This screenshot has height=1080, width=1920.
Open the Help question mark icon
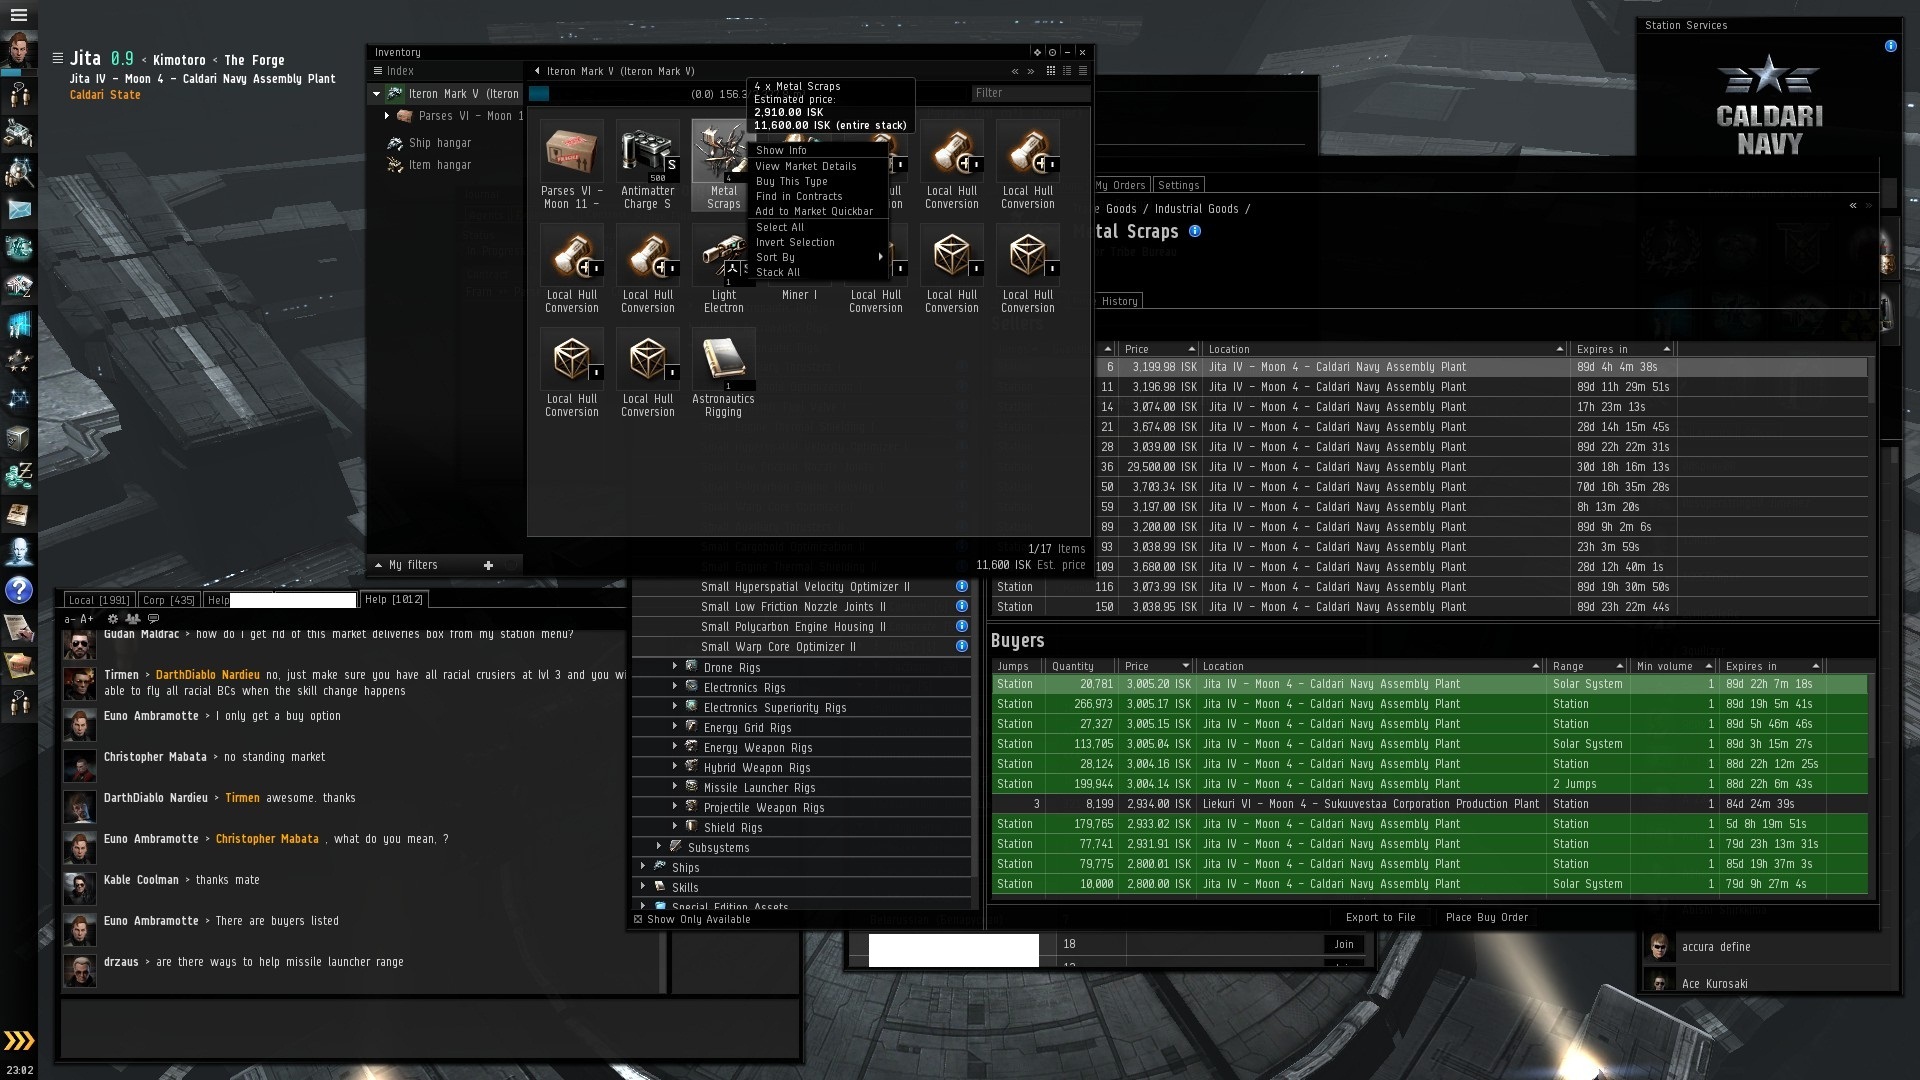[19, 590]
